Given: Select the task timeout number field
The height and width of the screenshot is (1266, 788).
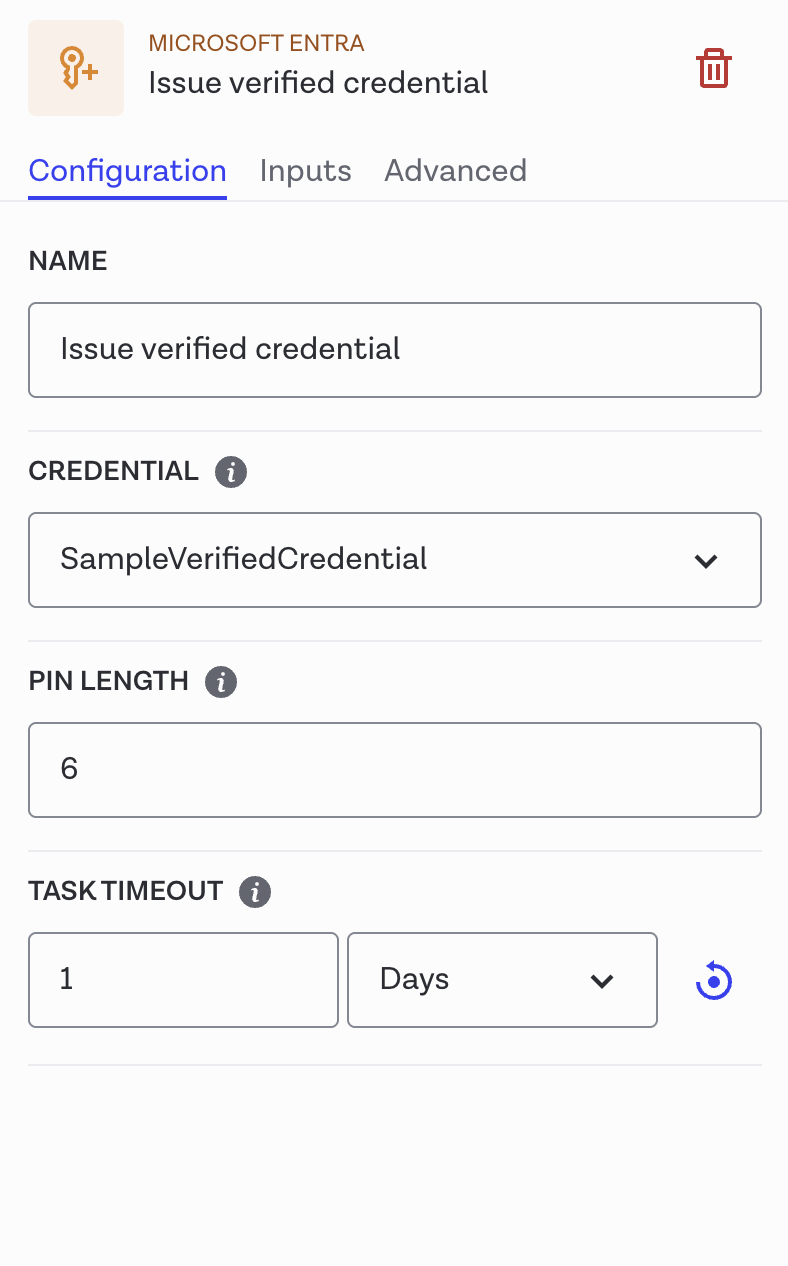Looking at the screenshot, I should (x=183, y=980).
